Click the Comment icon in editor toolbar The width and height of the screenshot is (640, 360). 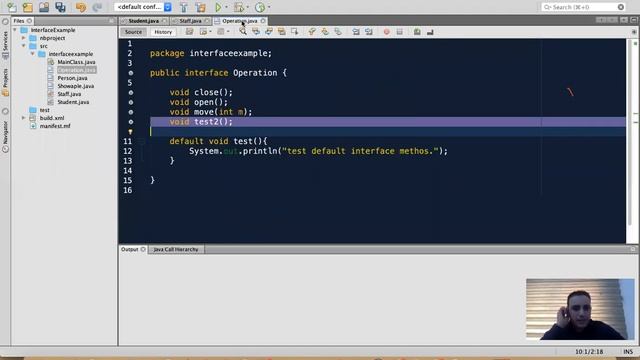[x=417, y=31]
